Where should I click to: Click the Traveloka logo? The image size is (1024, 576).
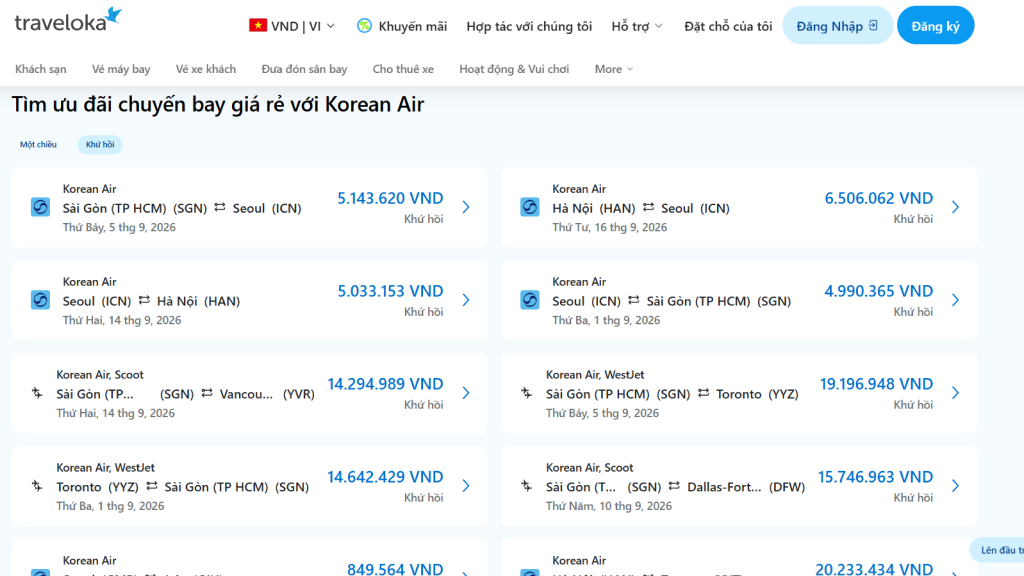coord(68,20)
